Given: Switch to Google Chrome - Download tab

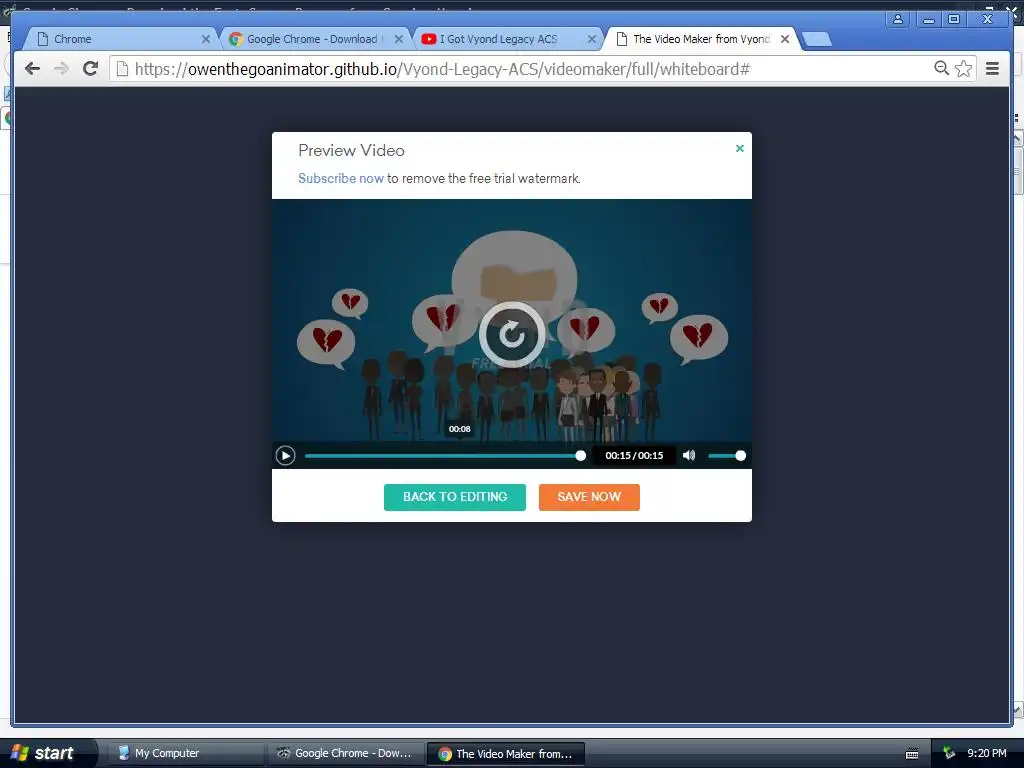Looking at the screenshot, I should [x=312, y=39].
